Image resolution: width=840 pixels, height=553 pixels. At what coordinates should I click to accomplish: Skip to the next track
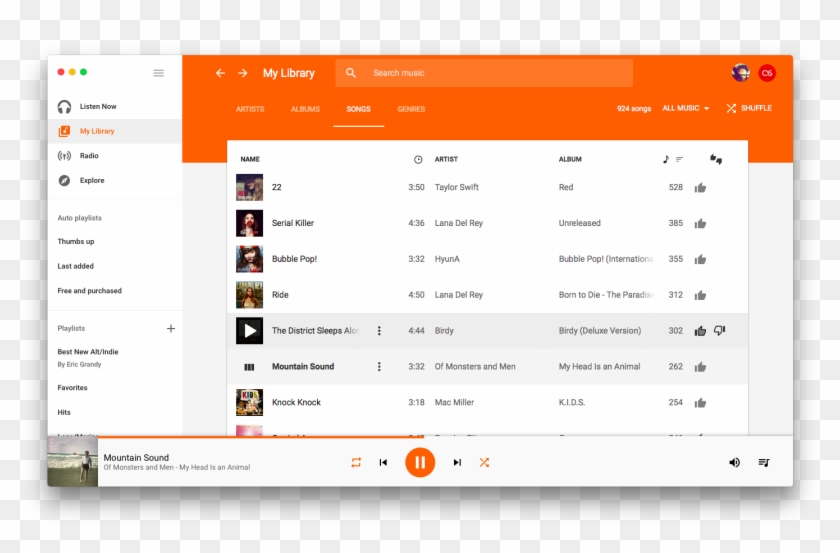pos(457,462)
